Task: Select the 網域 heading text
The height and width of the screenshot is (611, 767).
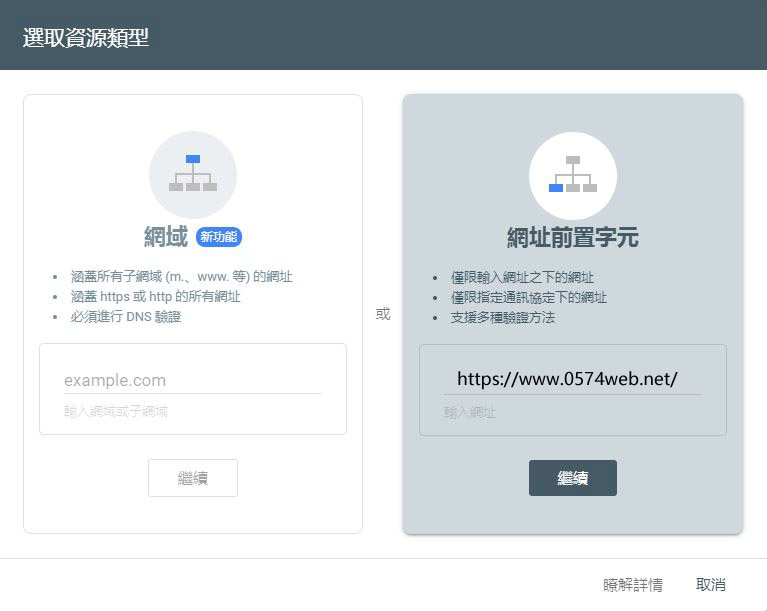Action: (166, 237)
